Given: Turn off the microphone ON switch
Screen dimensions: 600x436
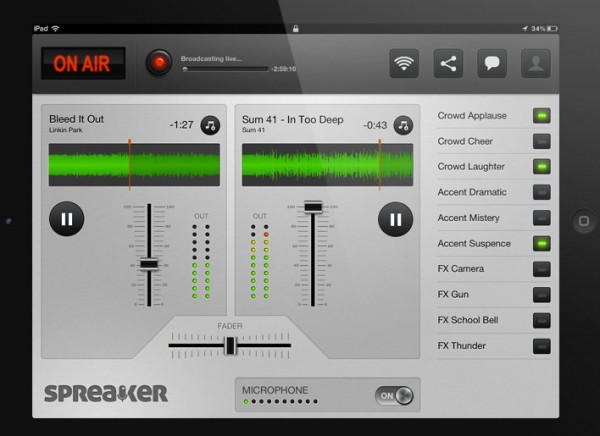Looking at the screenshot, I should (x=393, y=395).
